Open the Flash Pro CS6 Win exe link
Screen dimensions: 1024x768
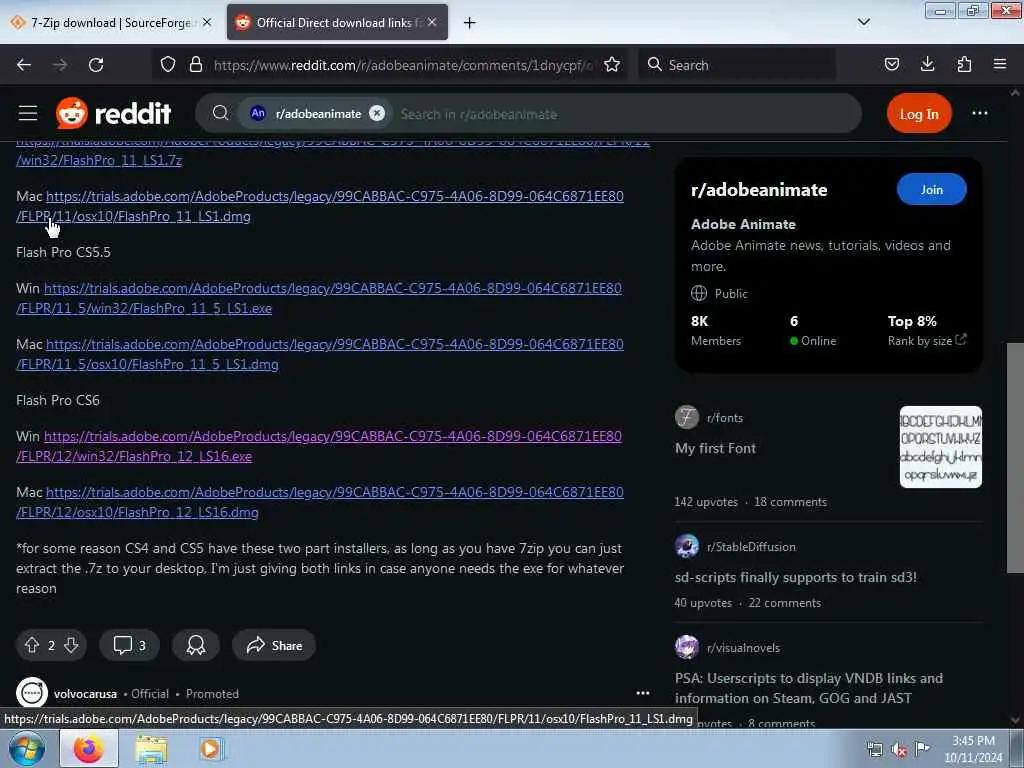(319, 446)
